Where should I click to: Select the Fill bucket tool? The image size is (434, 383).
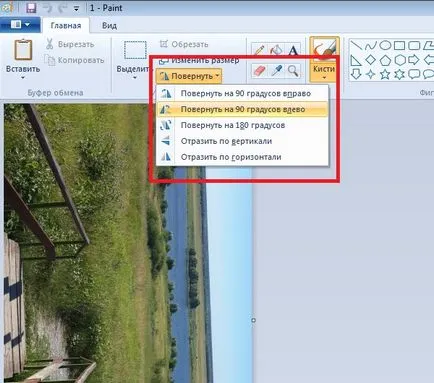click(276, 51)
